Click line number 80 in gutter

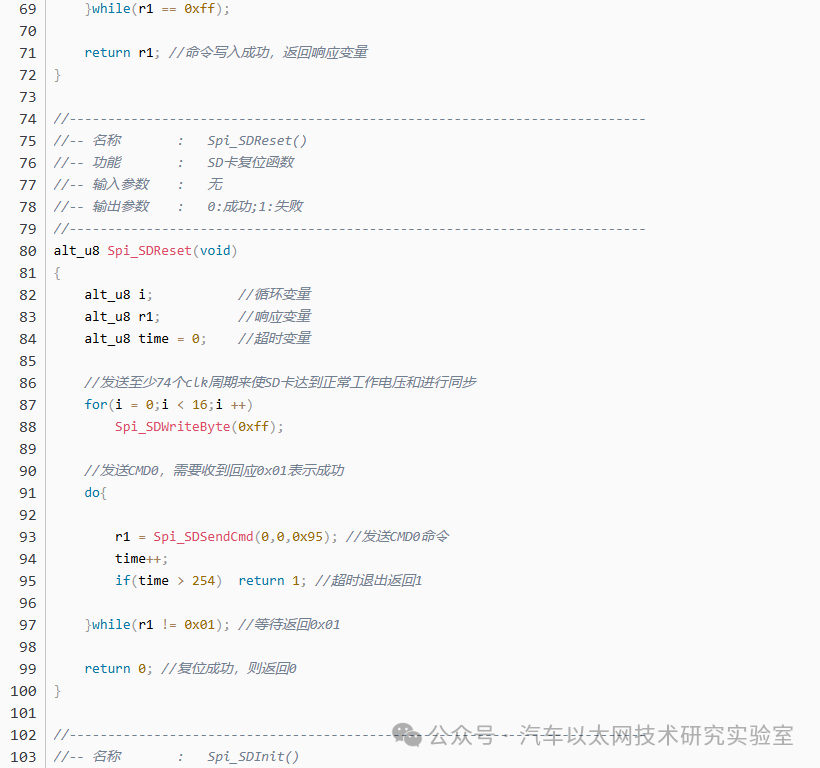[28, 251]
